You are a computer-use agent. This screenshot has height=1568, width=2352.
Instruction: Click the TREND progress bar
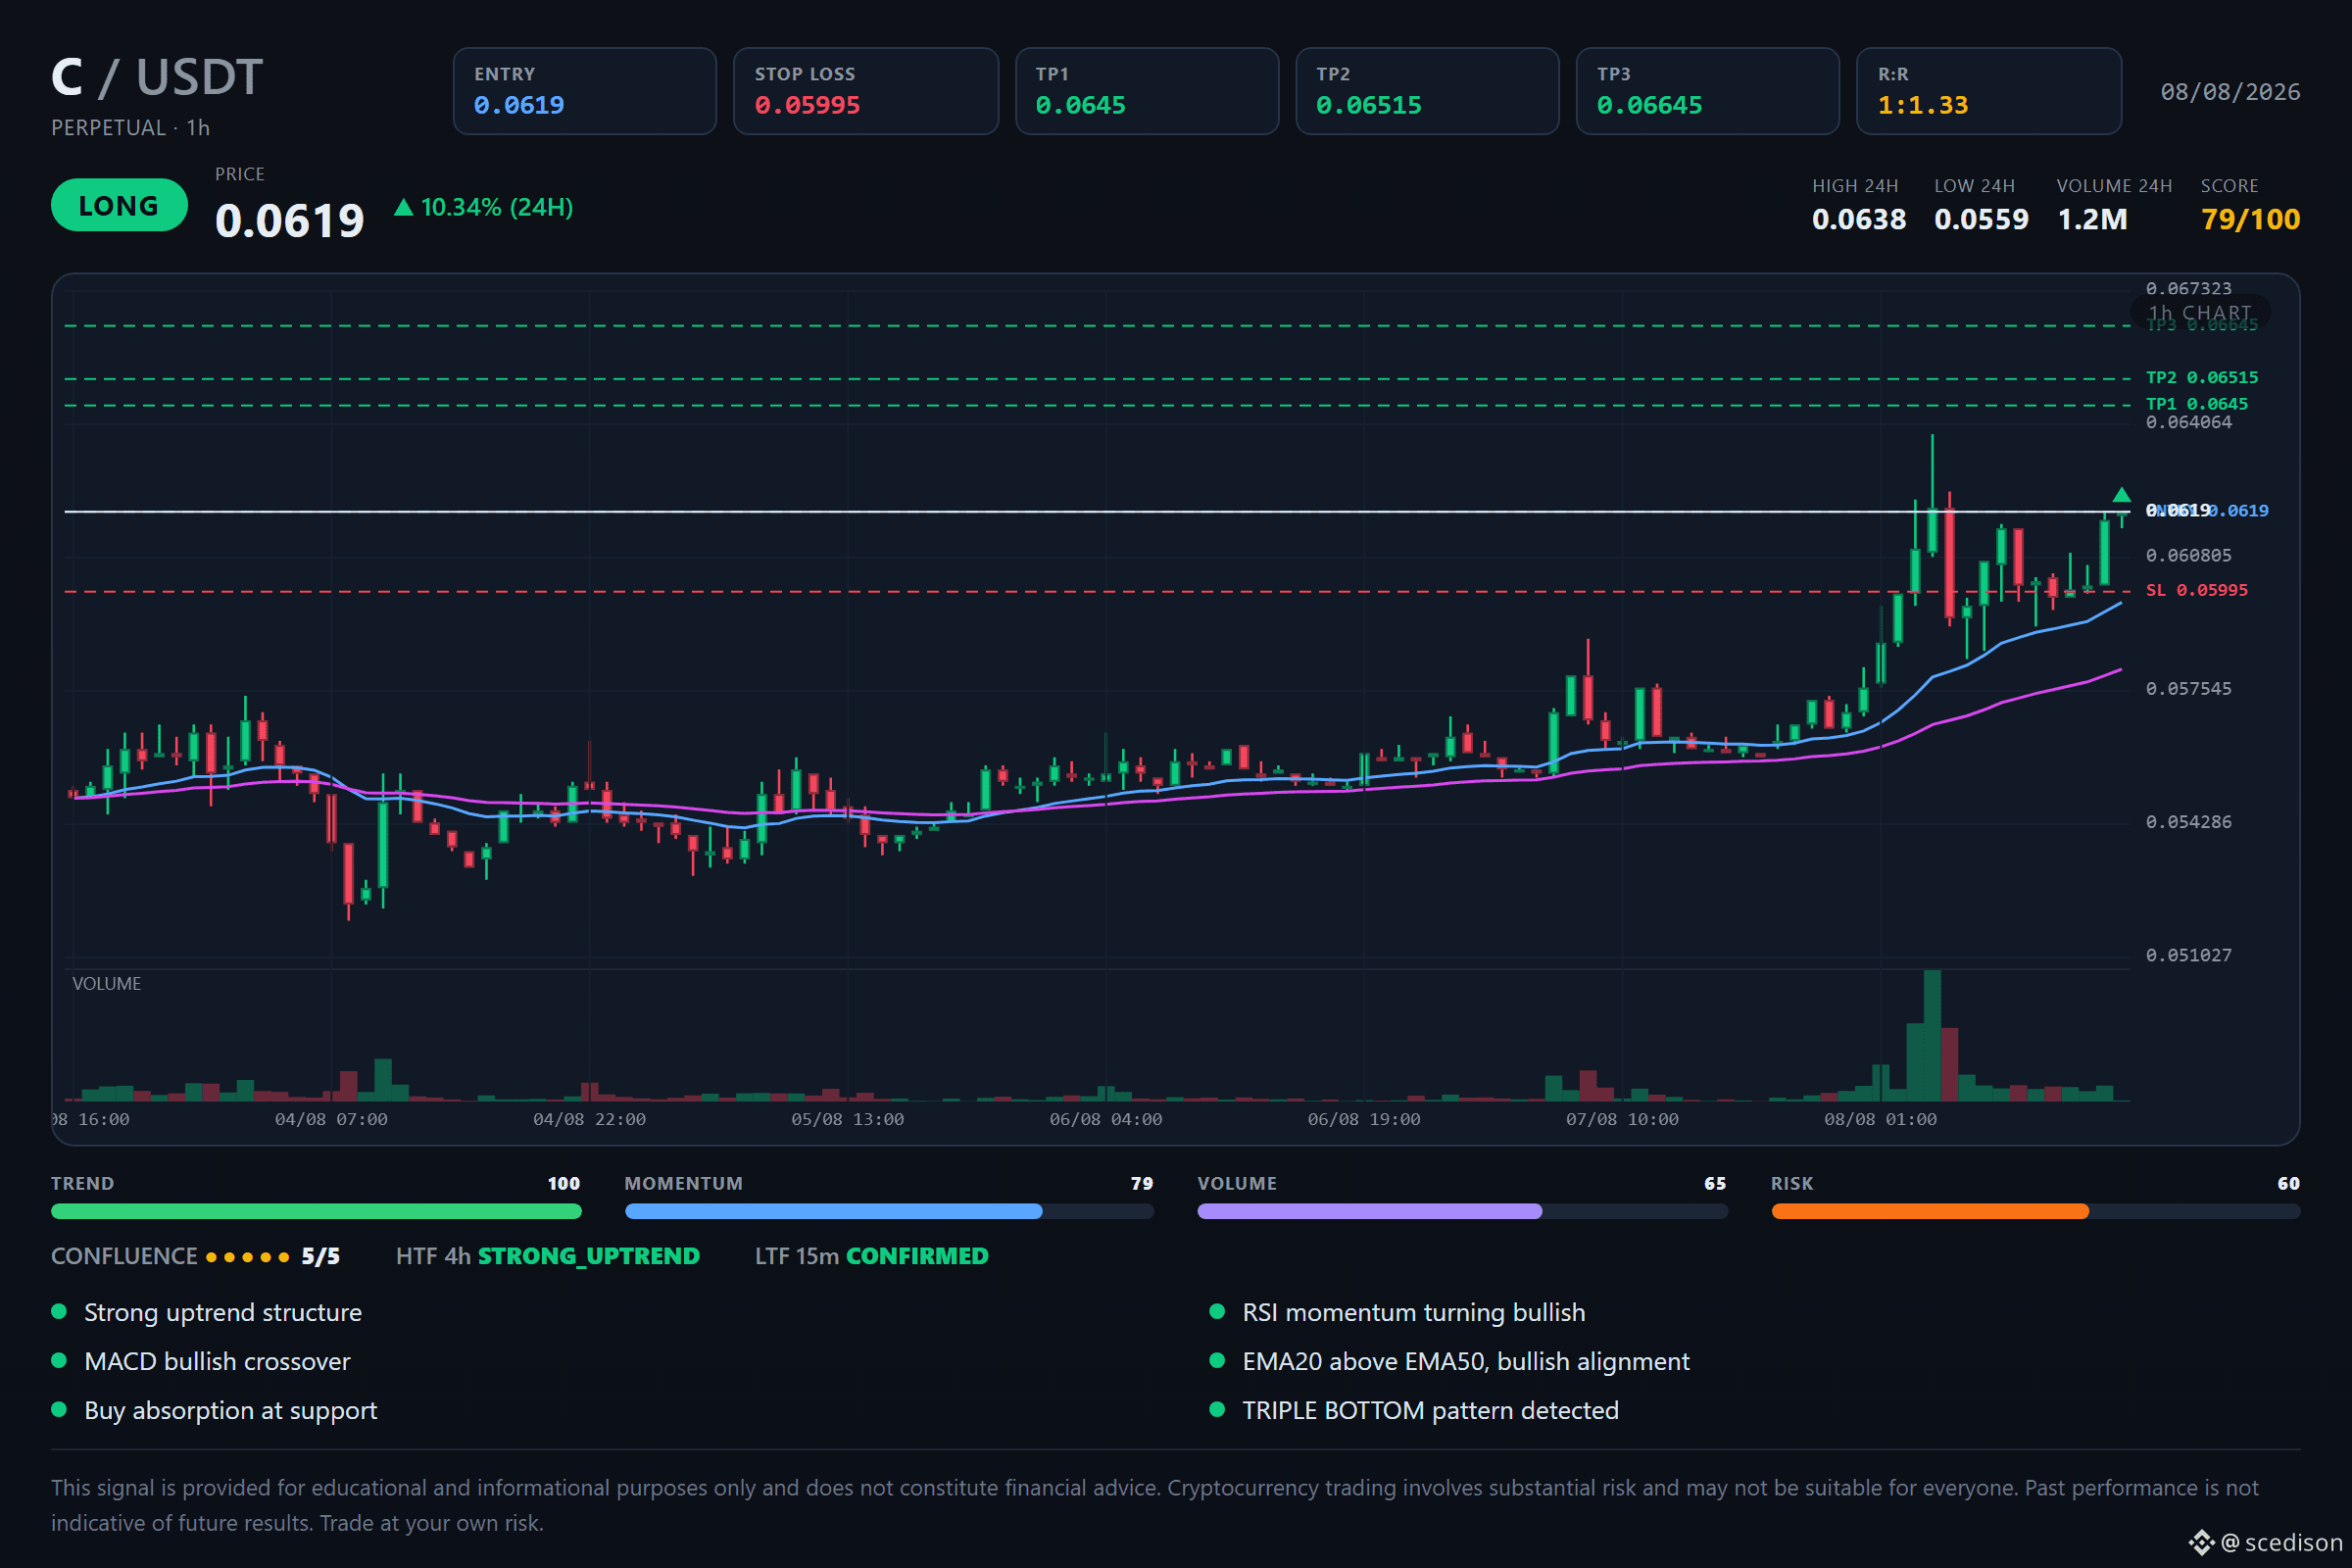tap(316, 1211)
